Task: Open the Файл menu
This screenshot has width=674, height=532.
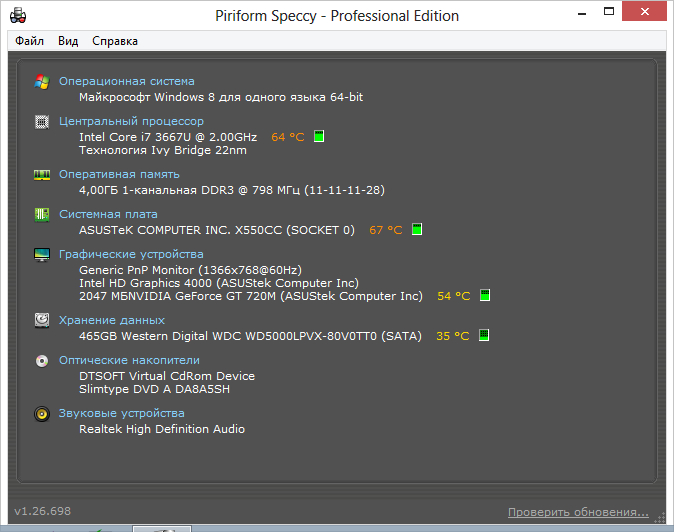Action: [x=29, y=41]
